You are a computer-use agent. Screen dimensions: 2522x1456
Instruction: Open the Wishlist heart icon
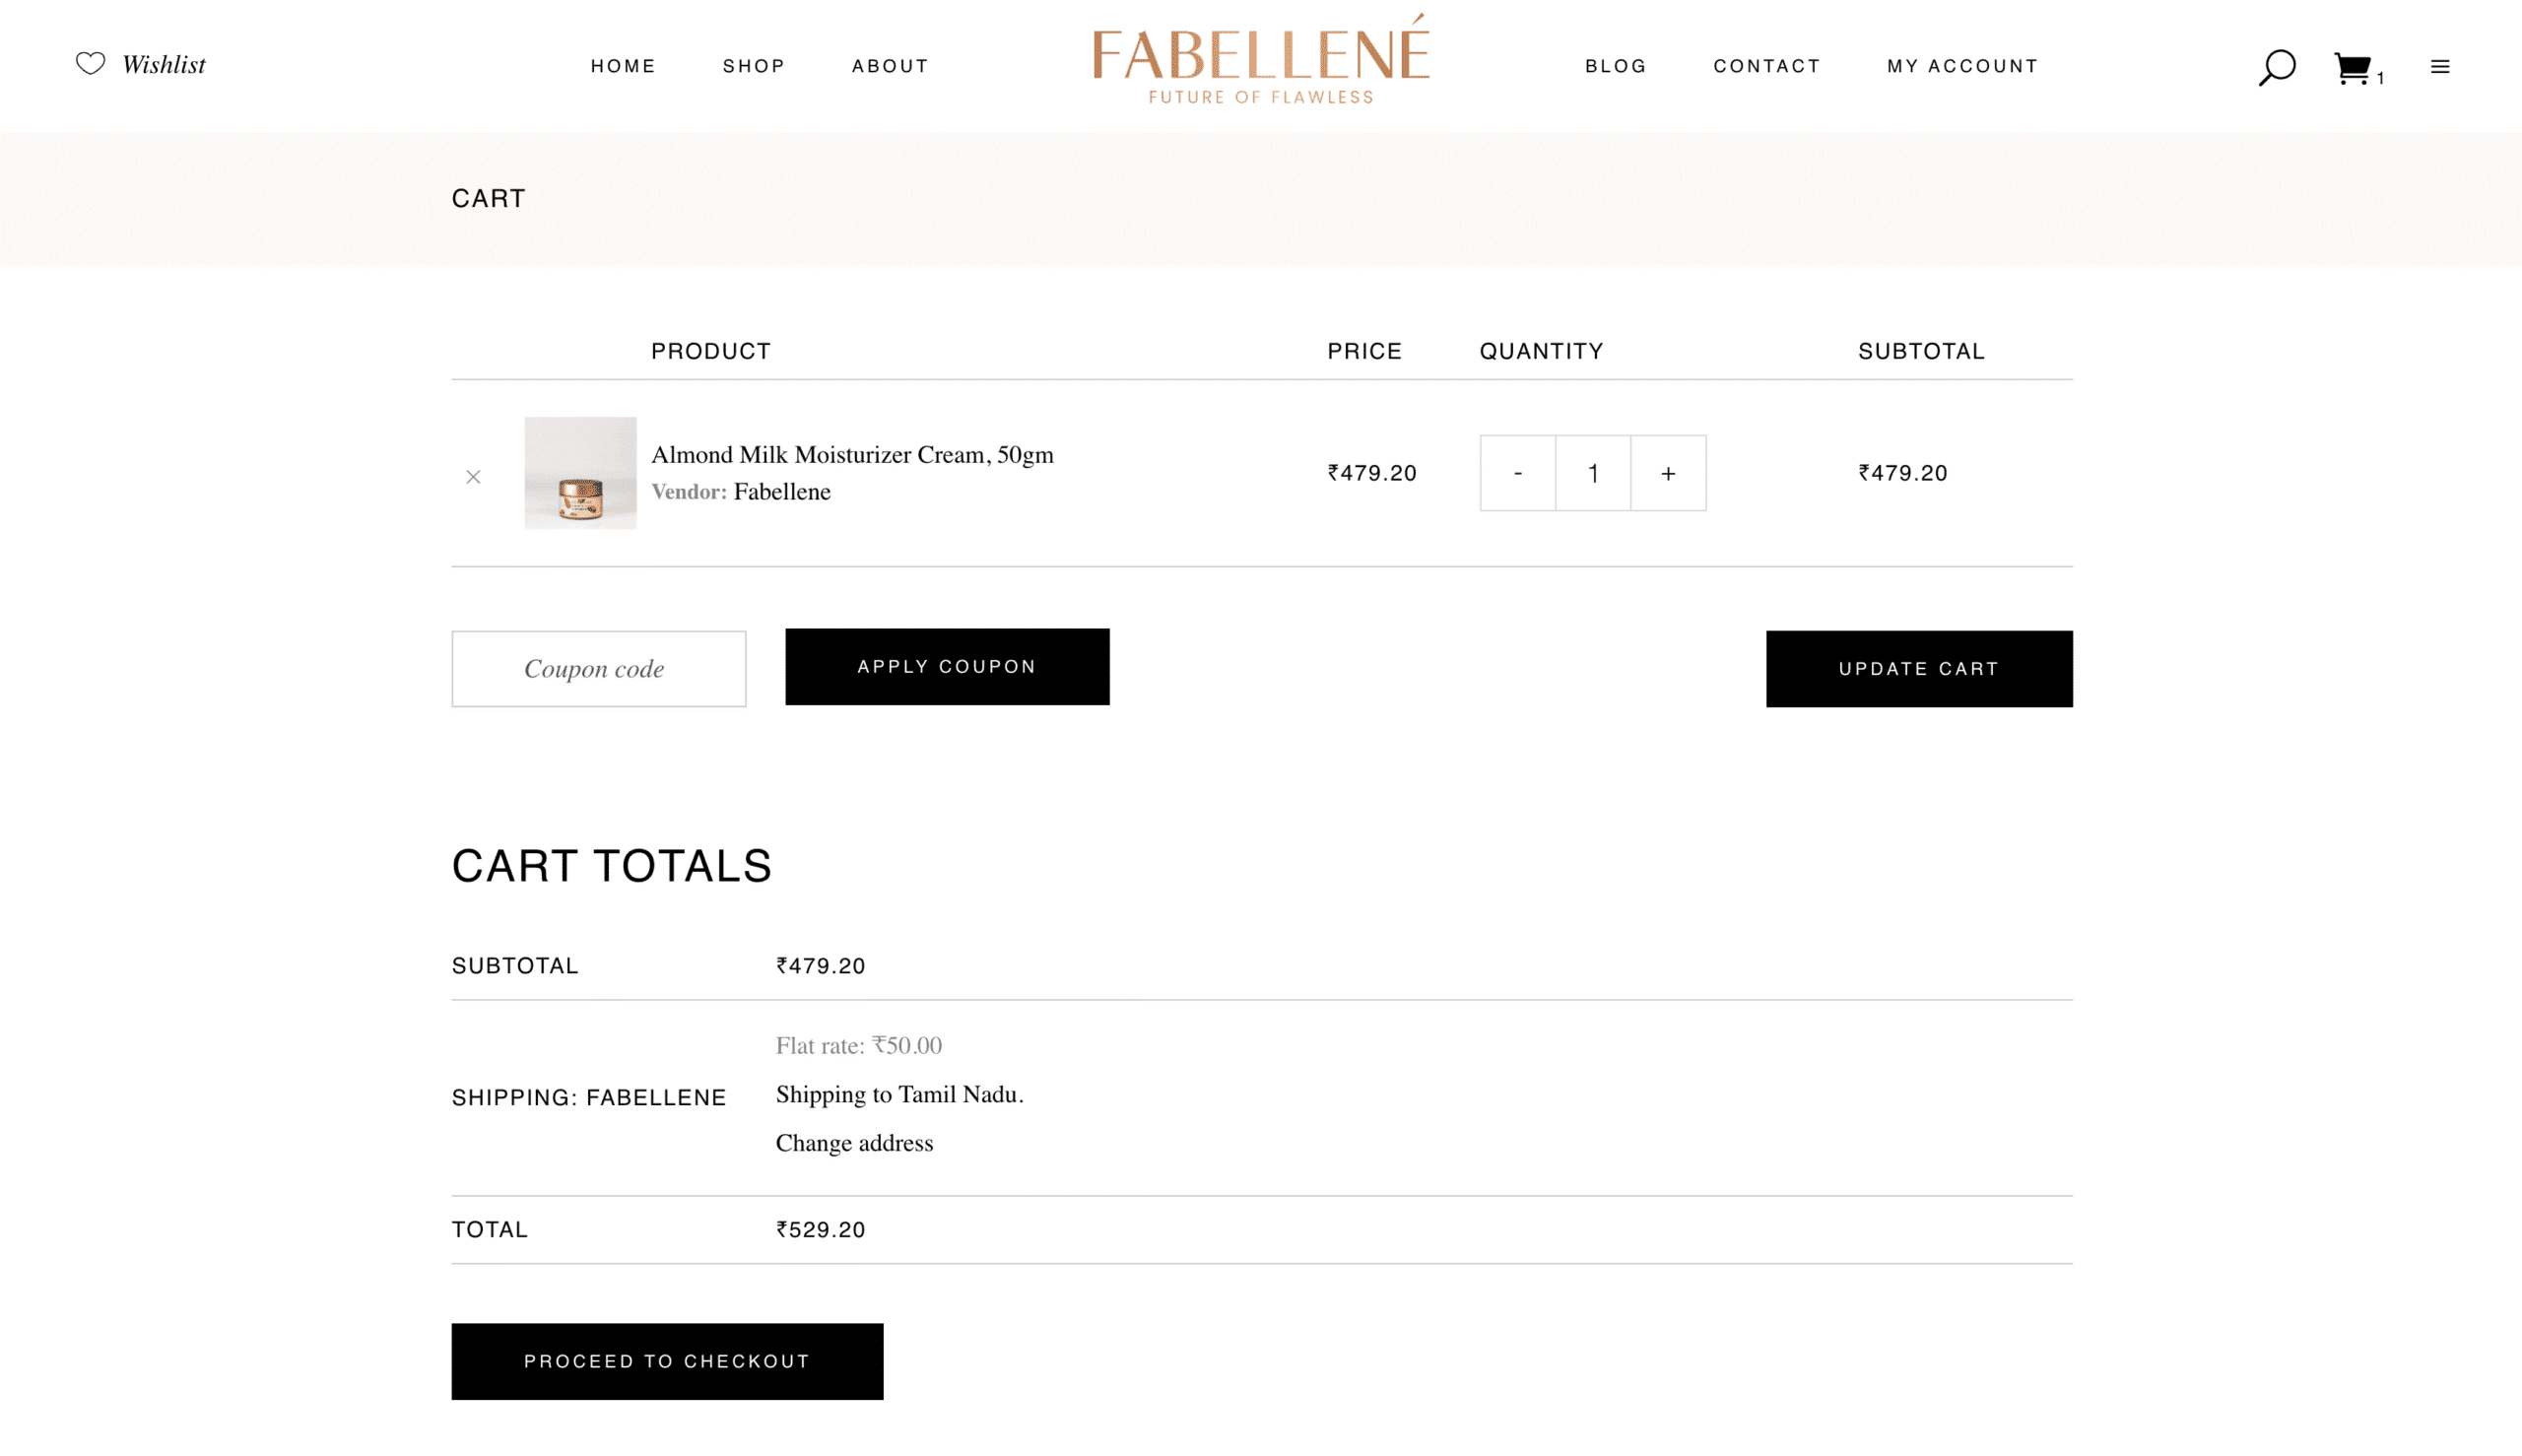[90, 64]
